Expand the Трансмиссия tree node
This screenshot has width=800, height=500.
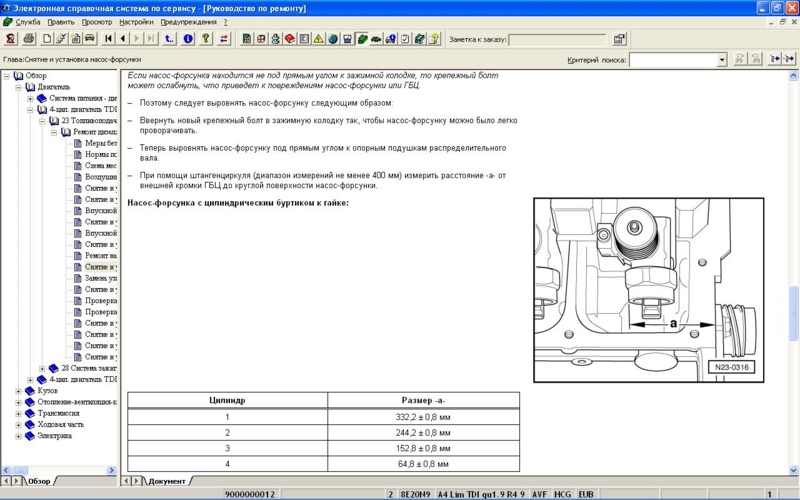[18, 413]
